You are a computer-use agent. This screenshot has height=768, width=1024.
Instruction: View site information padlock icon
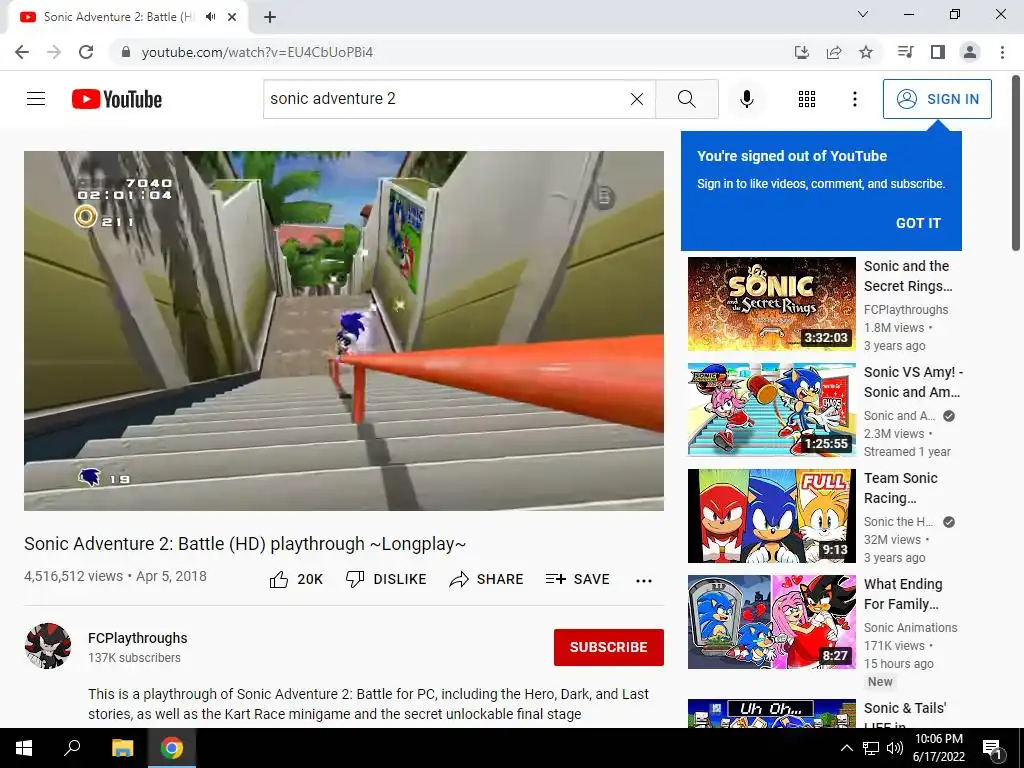(x=126, y=52)
